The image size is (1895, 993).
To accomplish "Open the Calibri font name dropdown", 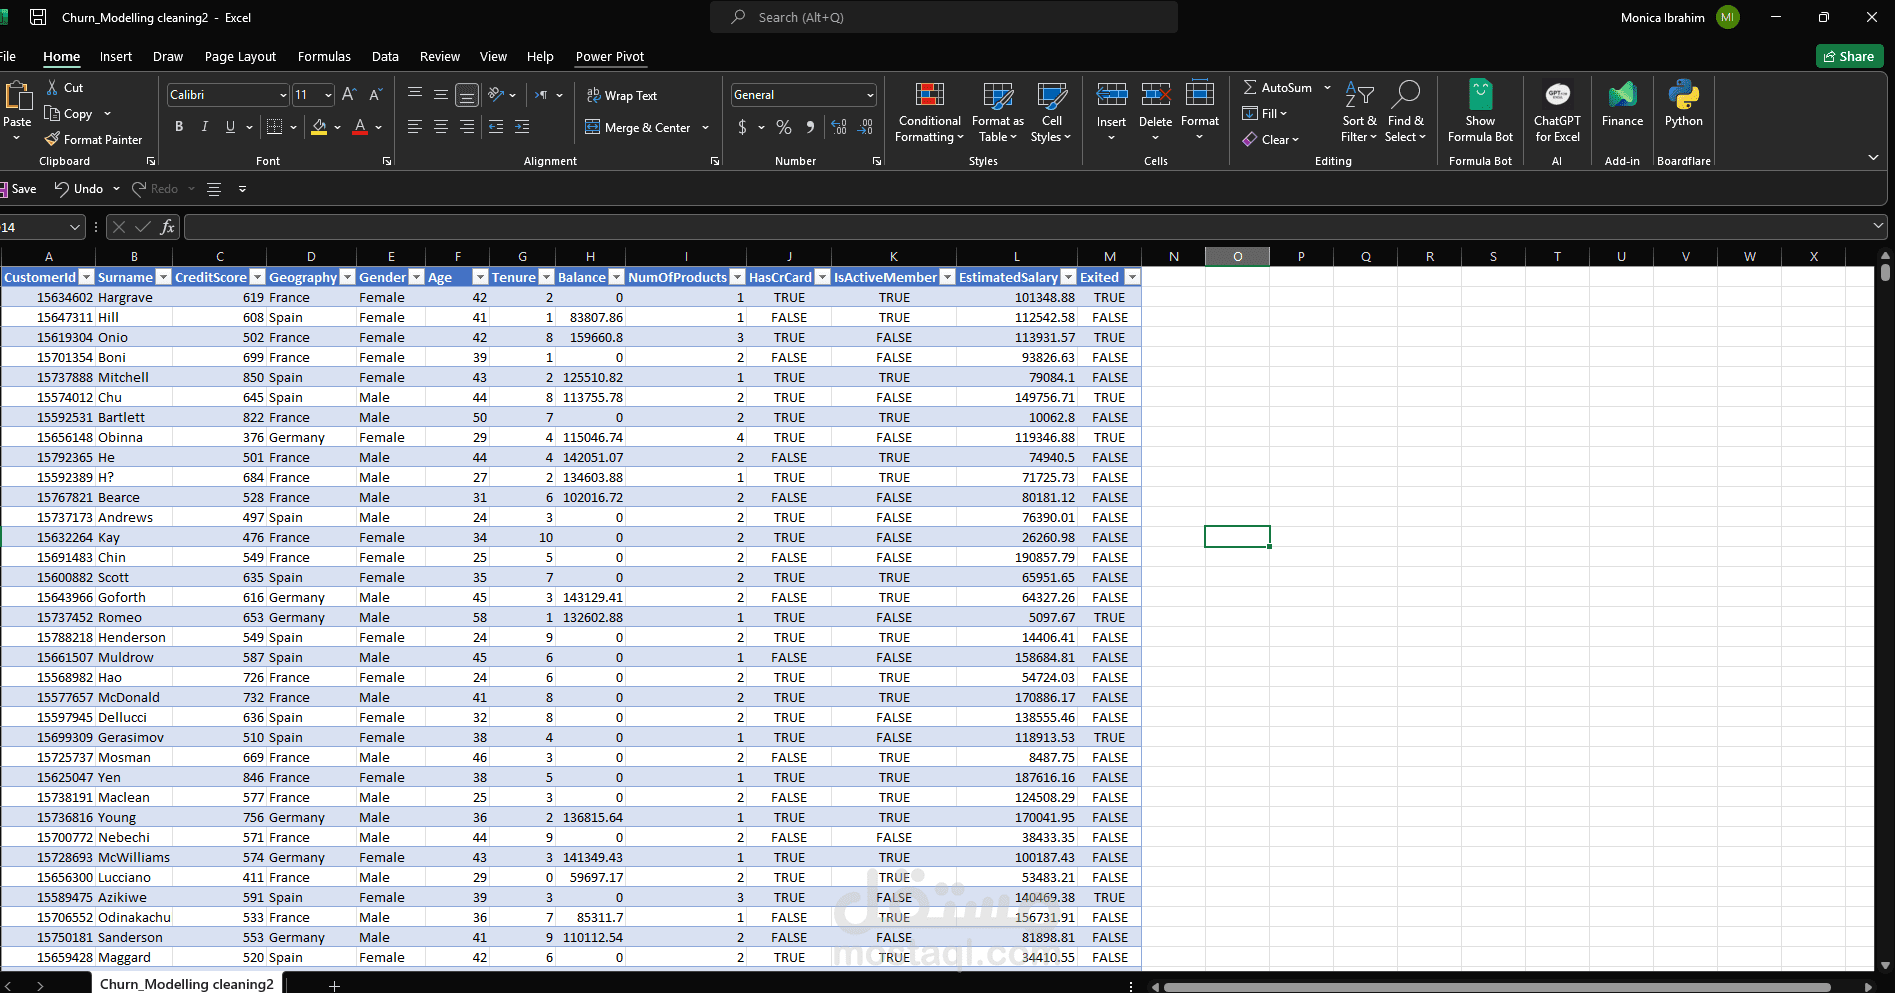I will pyautogui.click(x=283, y=95).
